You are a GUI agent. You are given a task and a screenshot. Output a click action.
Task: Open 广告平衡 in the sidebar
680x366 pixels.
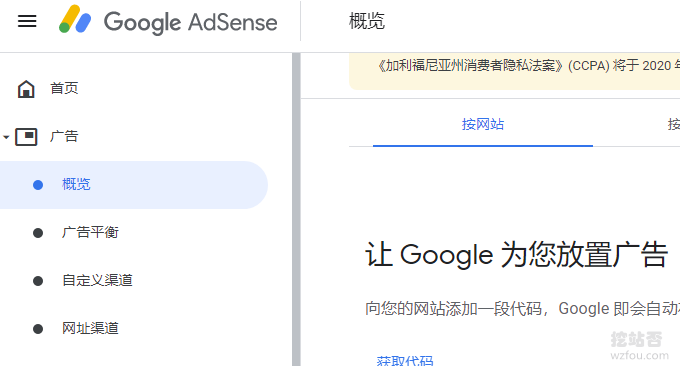[x=90, y=232]
